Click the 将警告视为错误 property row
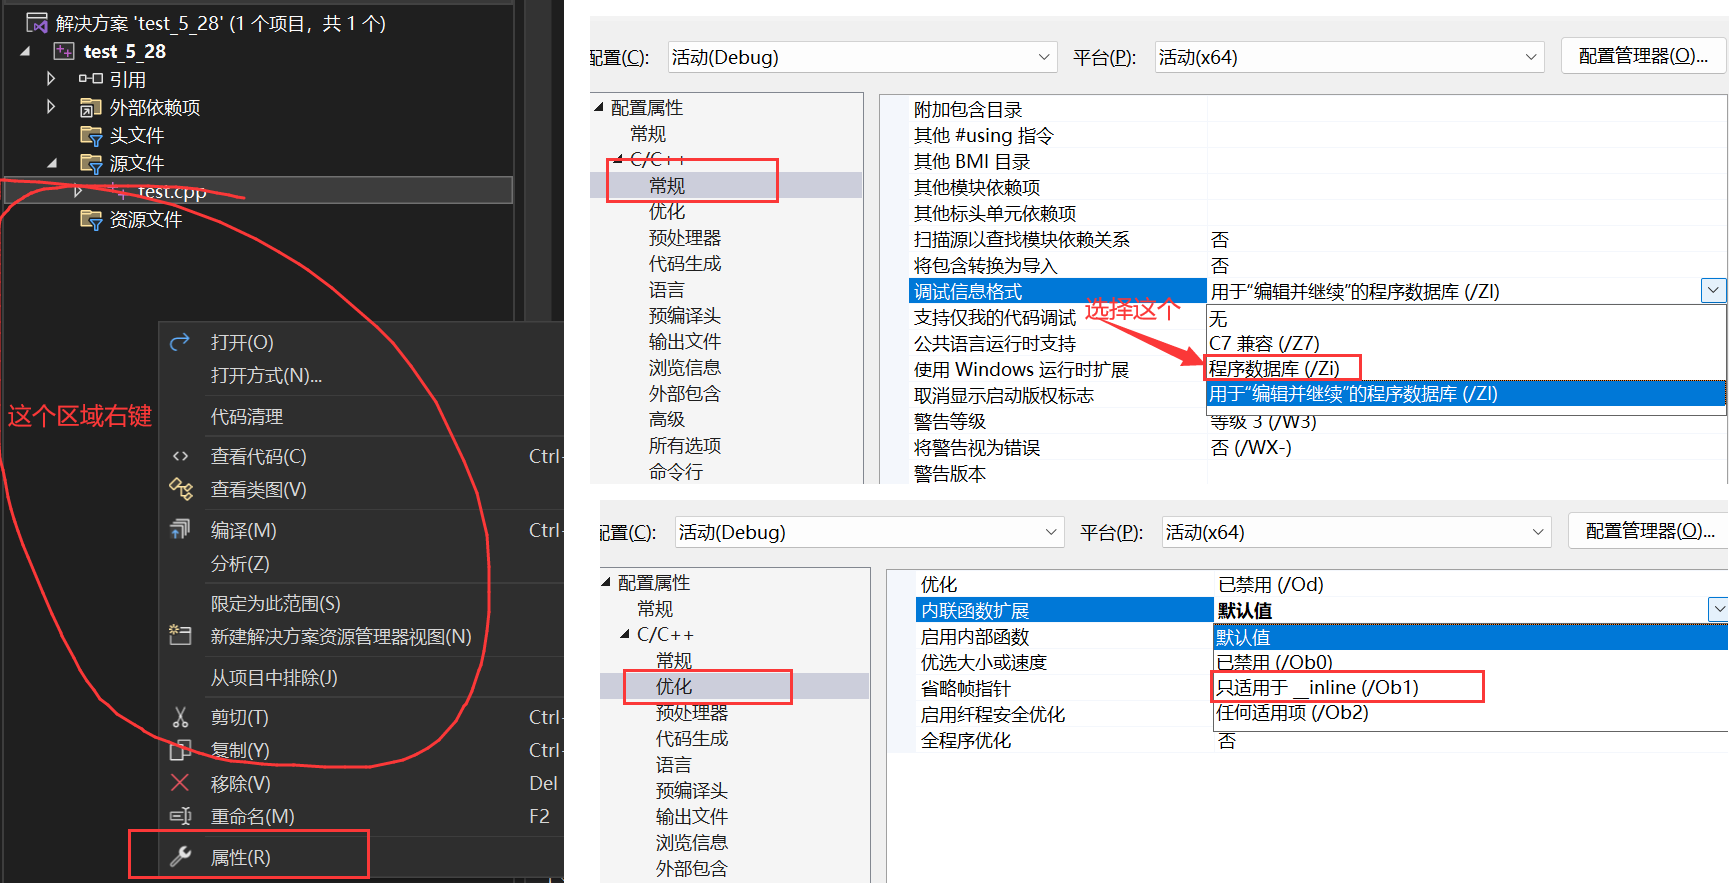 [1318, 447]
